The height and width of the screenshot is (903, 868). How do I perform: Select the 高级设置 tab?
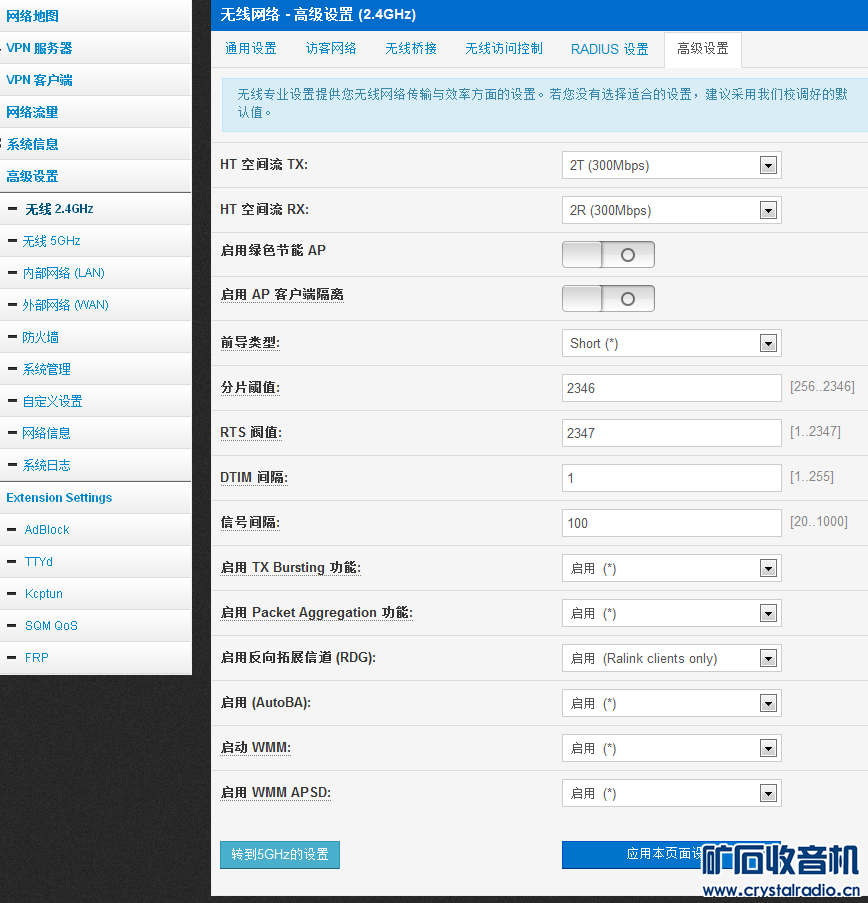click(703, 49)
